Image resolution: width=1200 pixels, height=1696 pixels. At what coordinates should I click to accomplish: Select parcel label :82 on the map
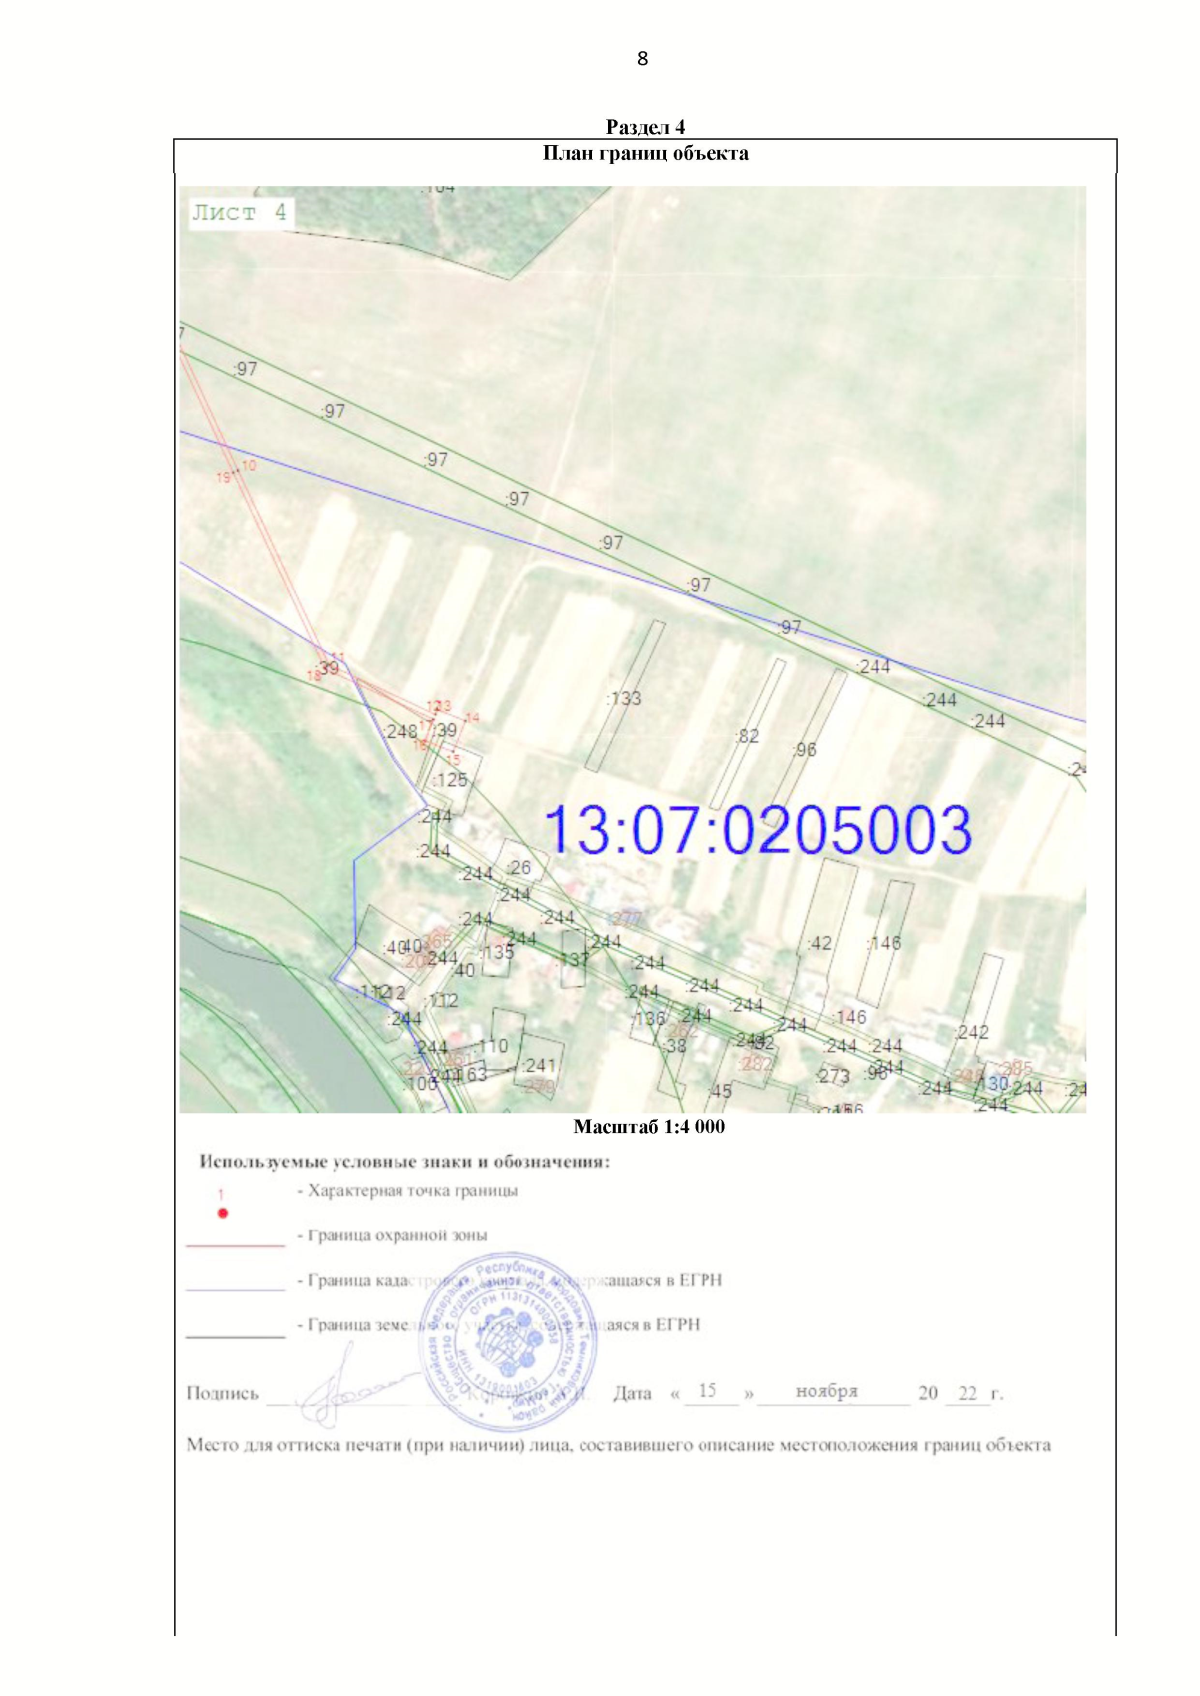pyautogui.click(x=747, y=736)
